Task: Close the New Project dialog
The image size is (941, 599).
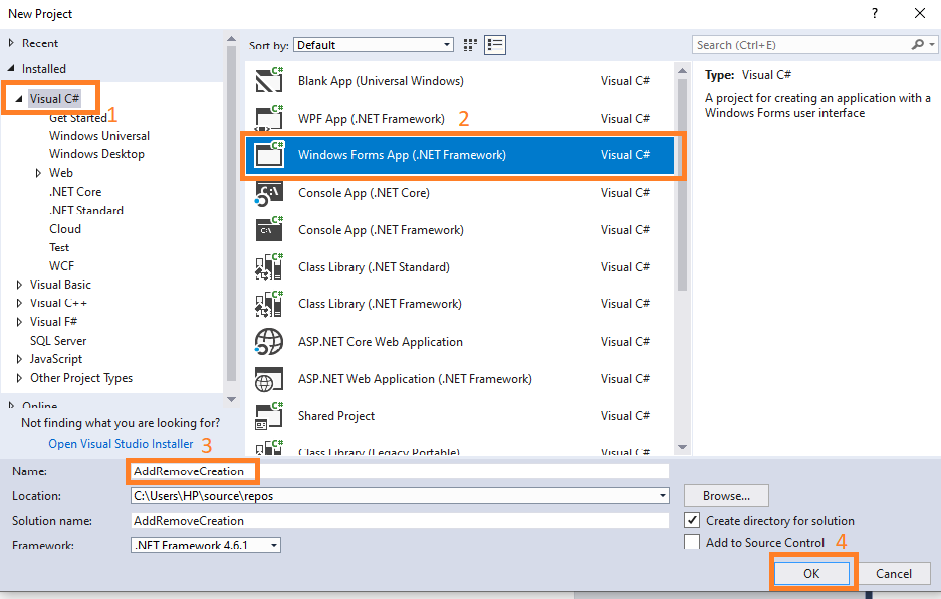Action: pyautogui.click(x=919, y=13)
